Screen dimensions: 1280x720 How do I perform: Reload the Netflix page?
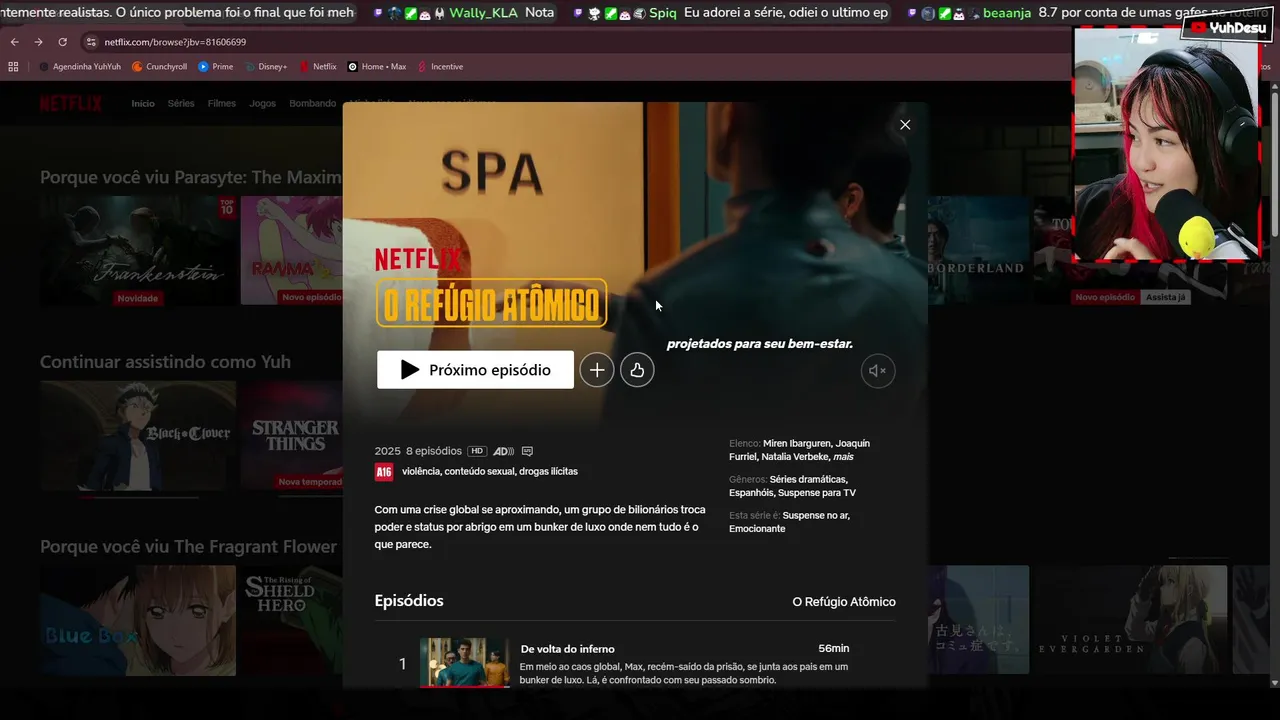(x=62, y=42)
